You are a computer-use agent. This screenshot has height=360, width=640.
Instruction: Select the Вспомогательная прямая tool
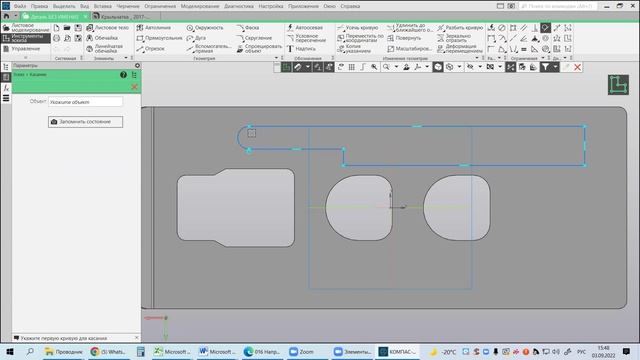click(x=209, y=49)
